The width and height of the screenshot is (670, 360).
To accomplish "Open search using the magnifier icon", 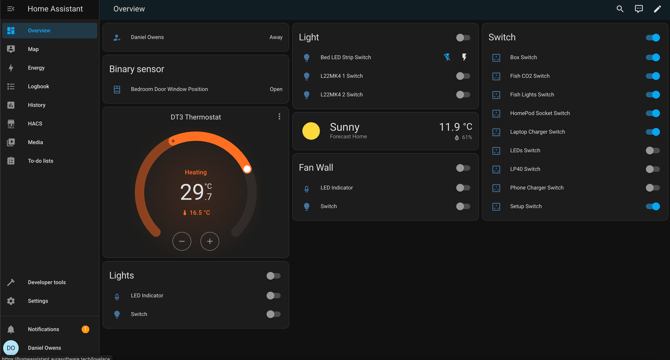I will (x=620, y=9).
